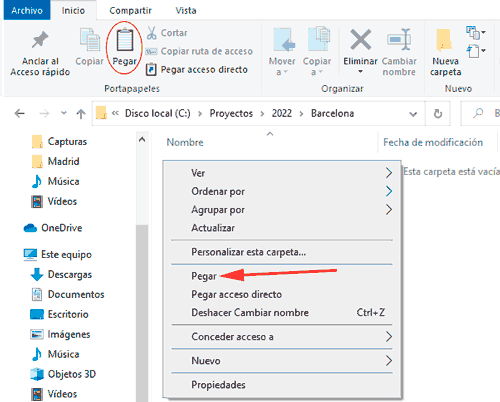Switch to the Vista ribbon tab

[x=186, y=10]
